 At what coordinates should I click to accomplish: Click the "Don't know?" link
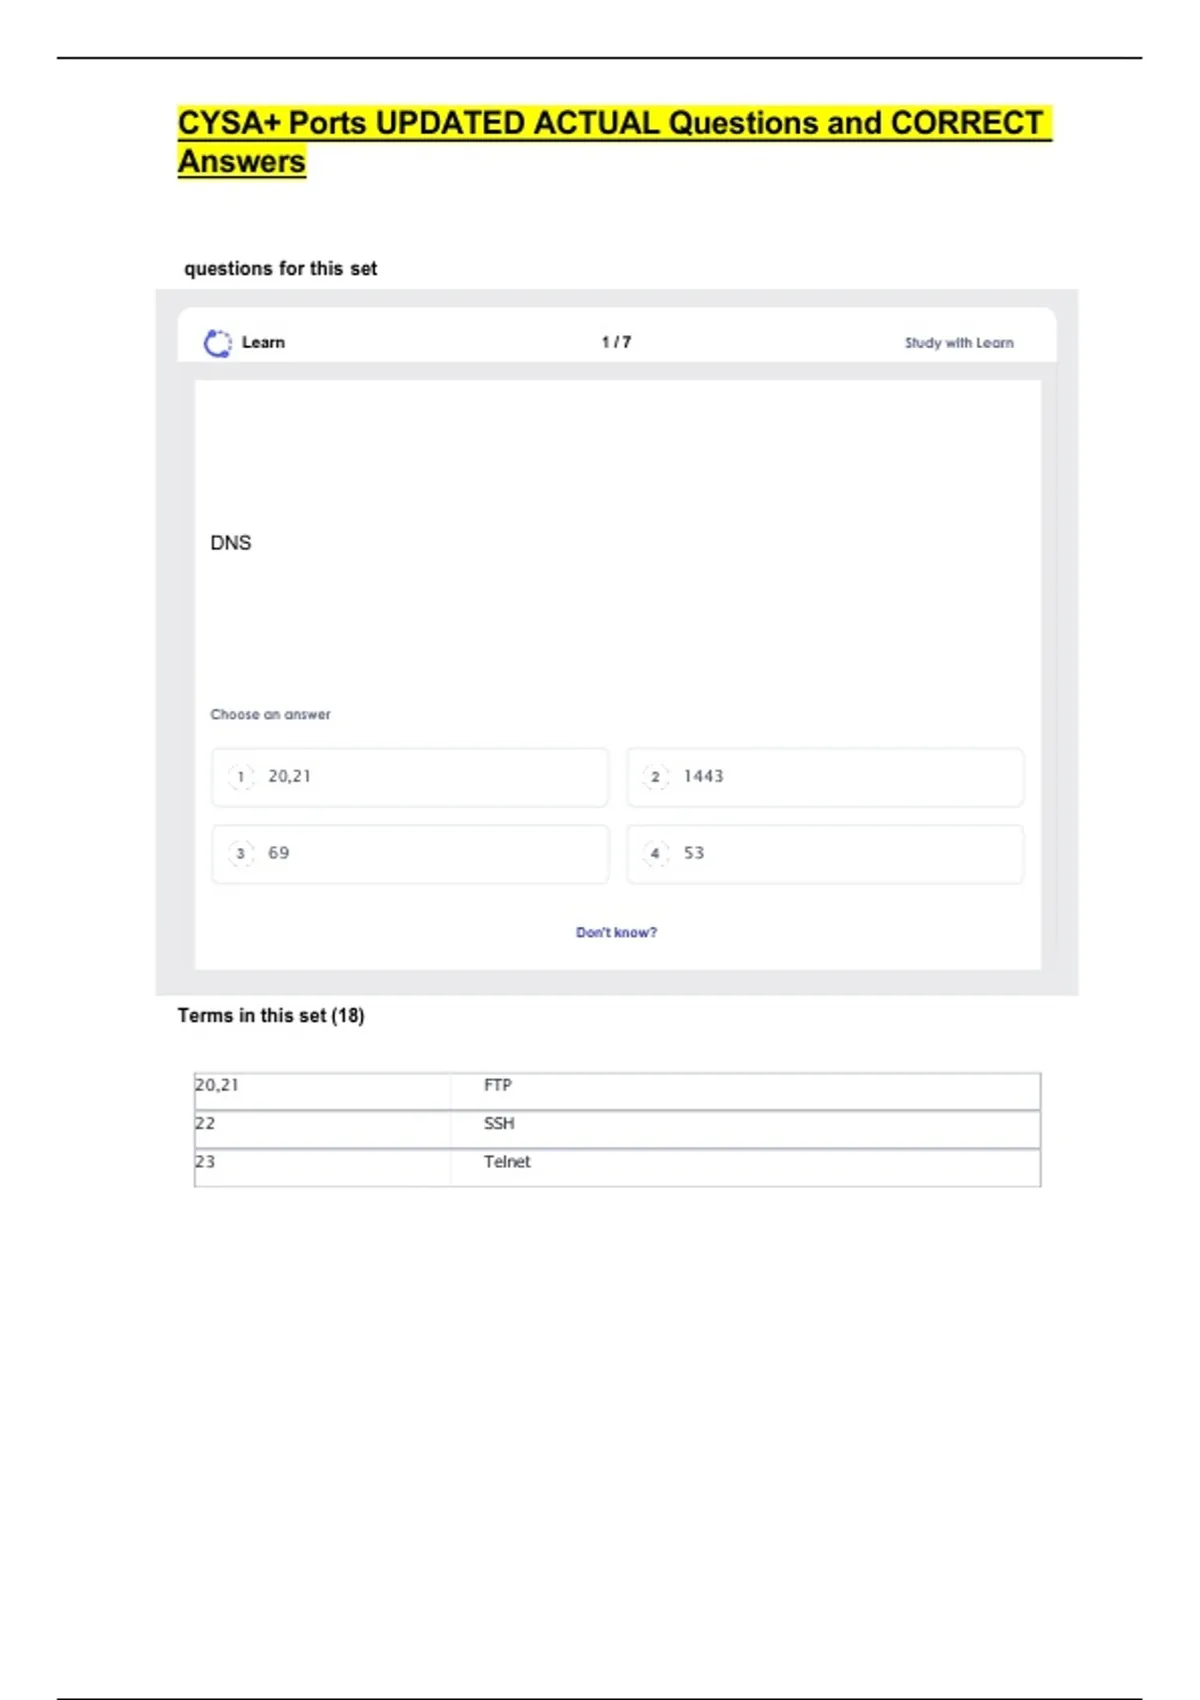[x=616, y=932]
